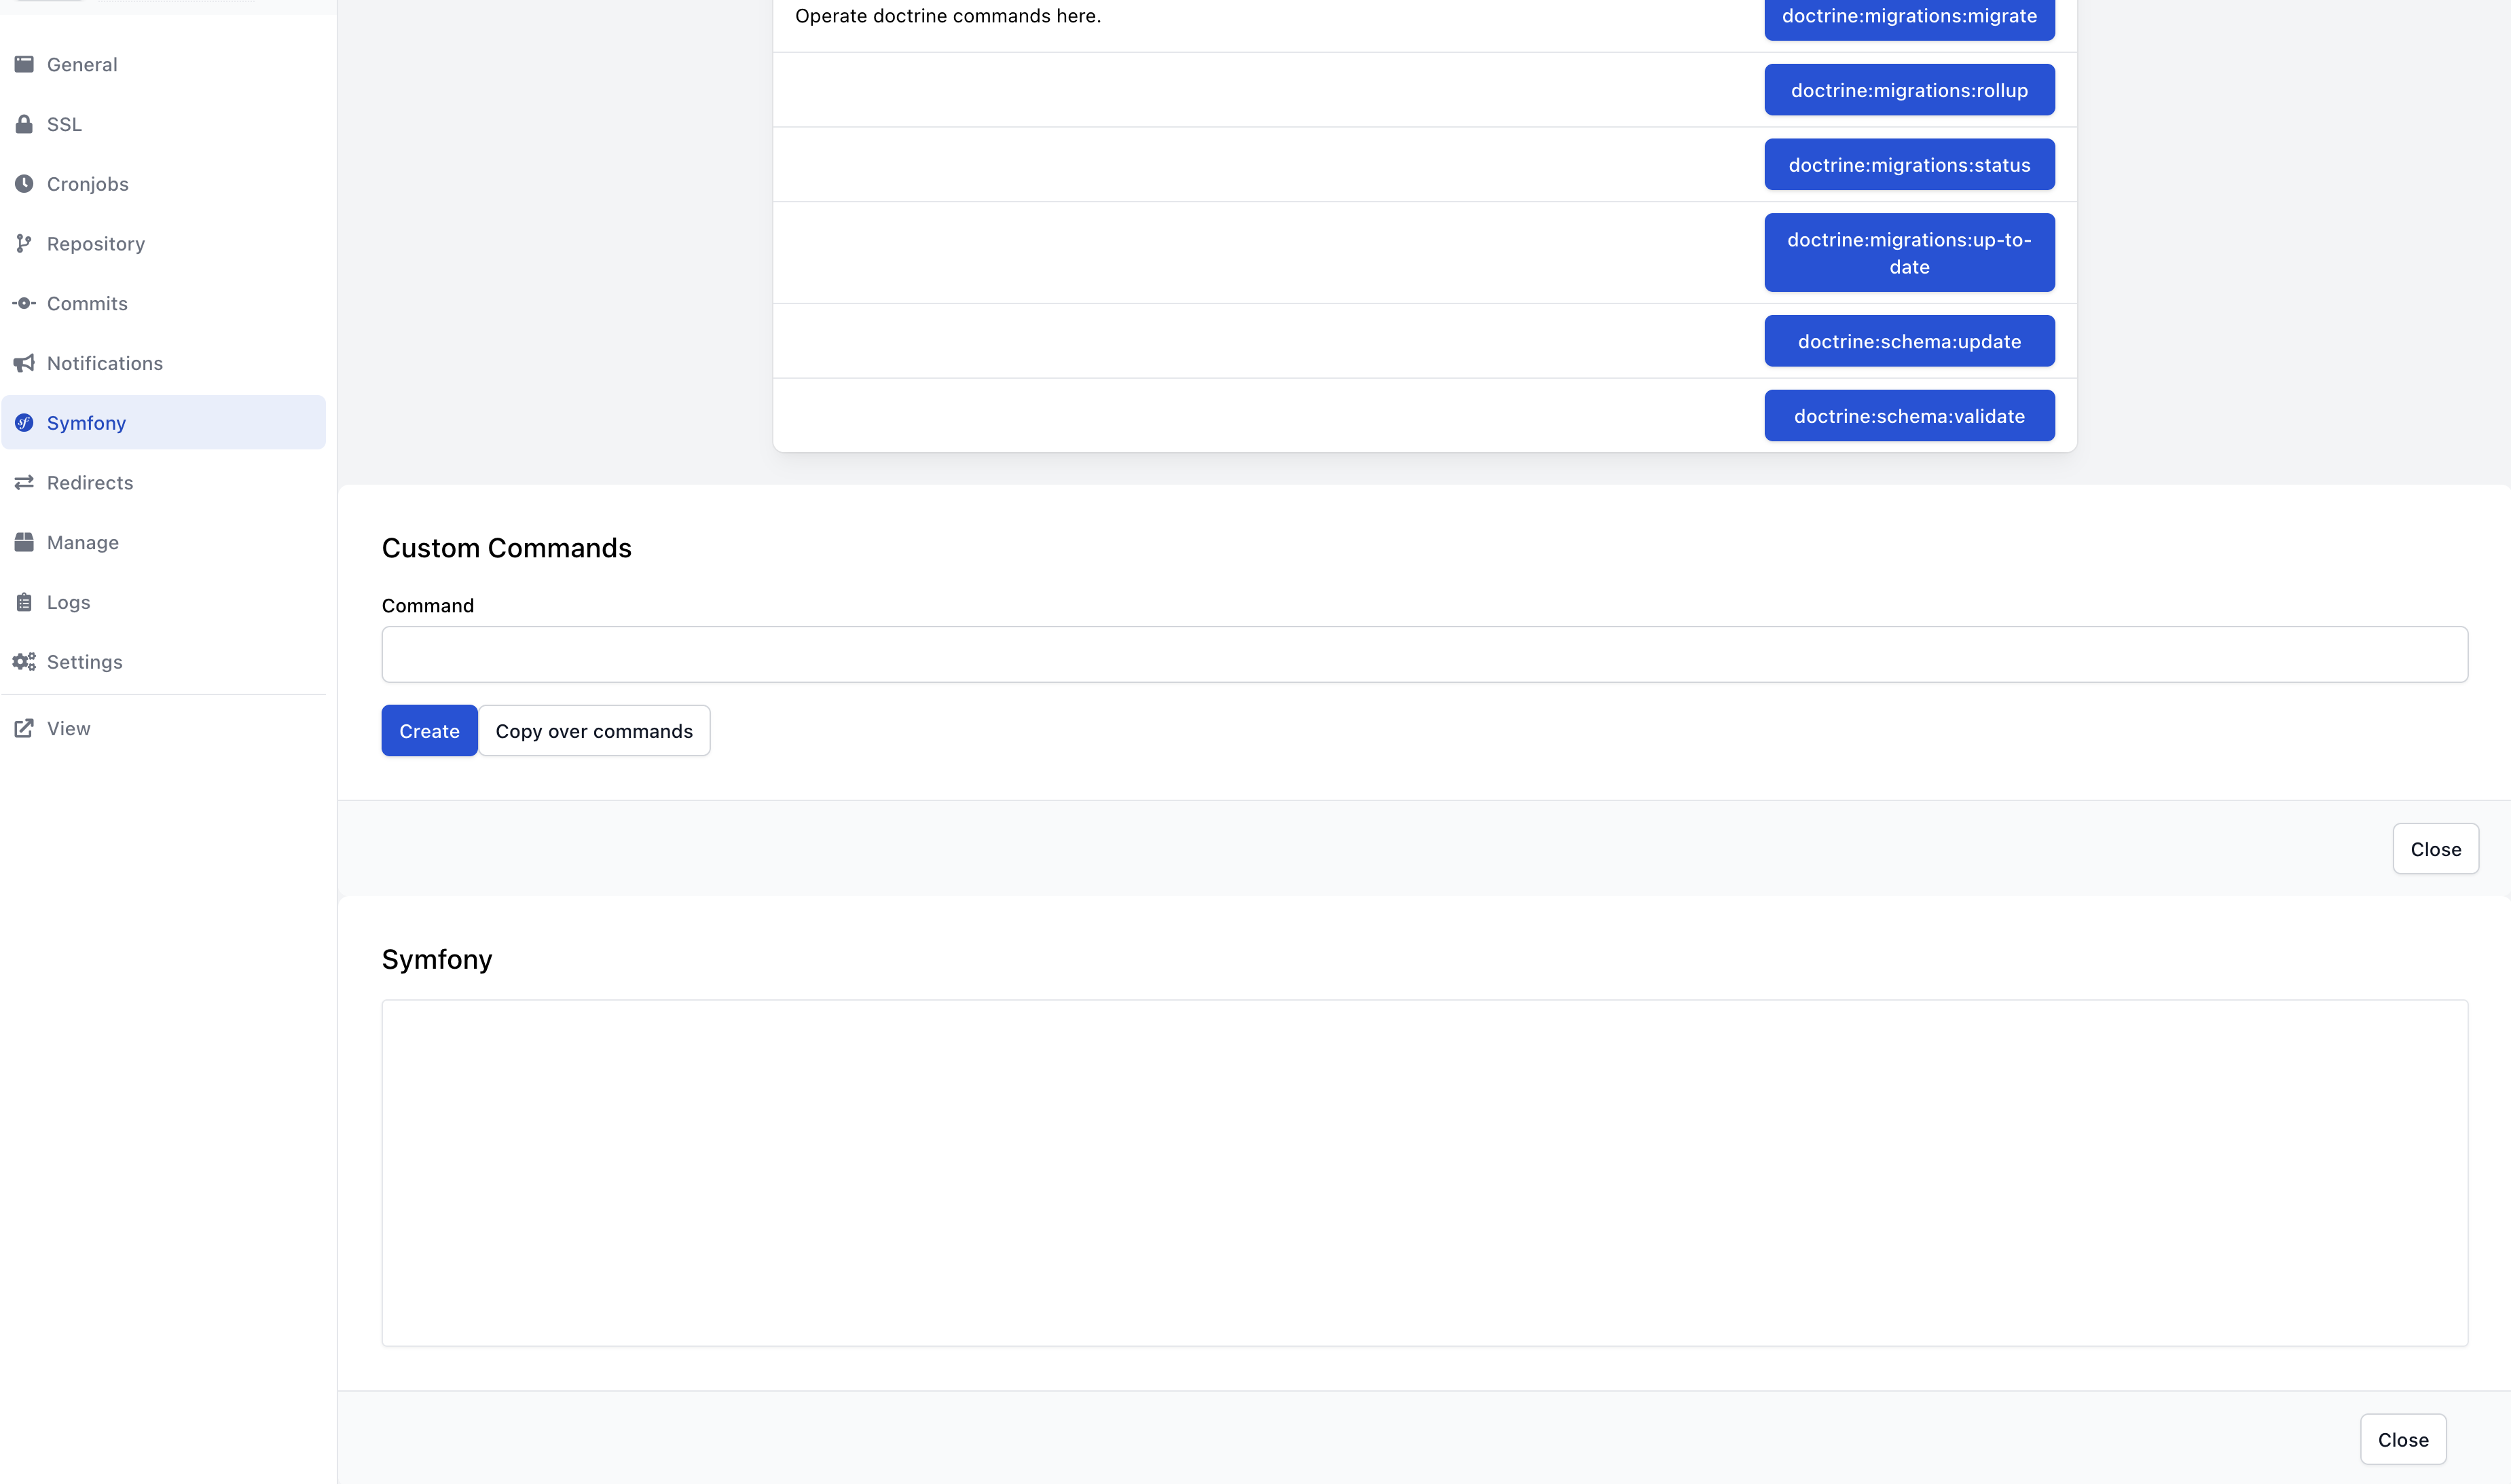Click the SSL padlock icon
The height and width of the screenshot is (1484, 2511).
pyautogui.click(x=24, y=124)
